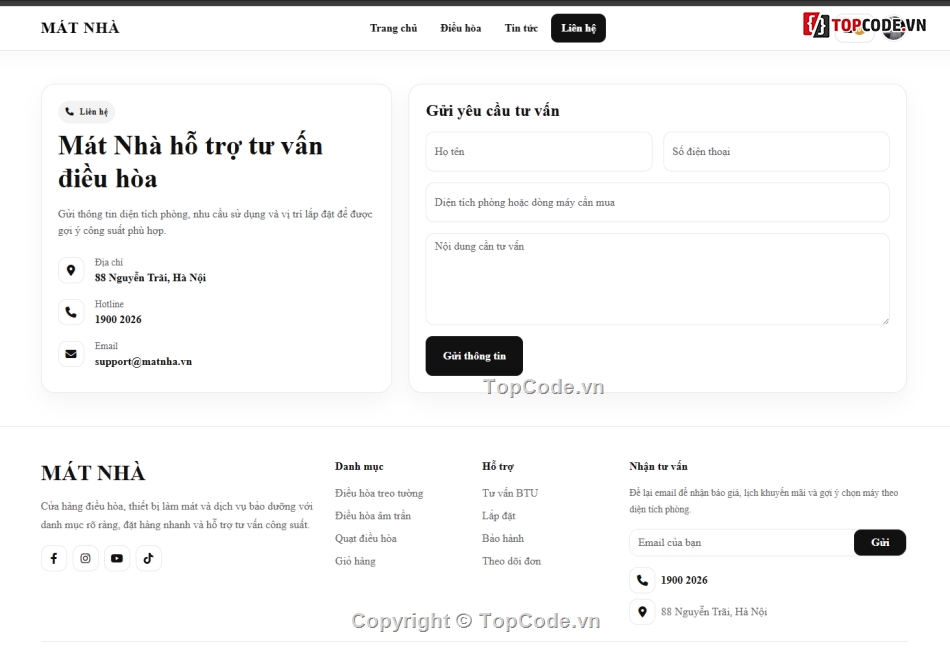Focus the Diện tích phòng input field
This screenshot has width=950, height=653.
pyautogui.click(x=657, y=202)
